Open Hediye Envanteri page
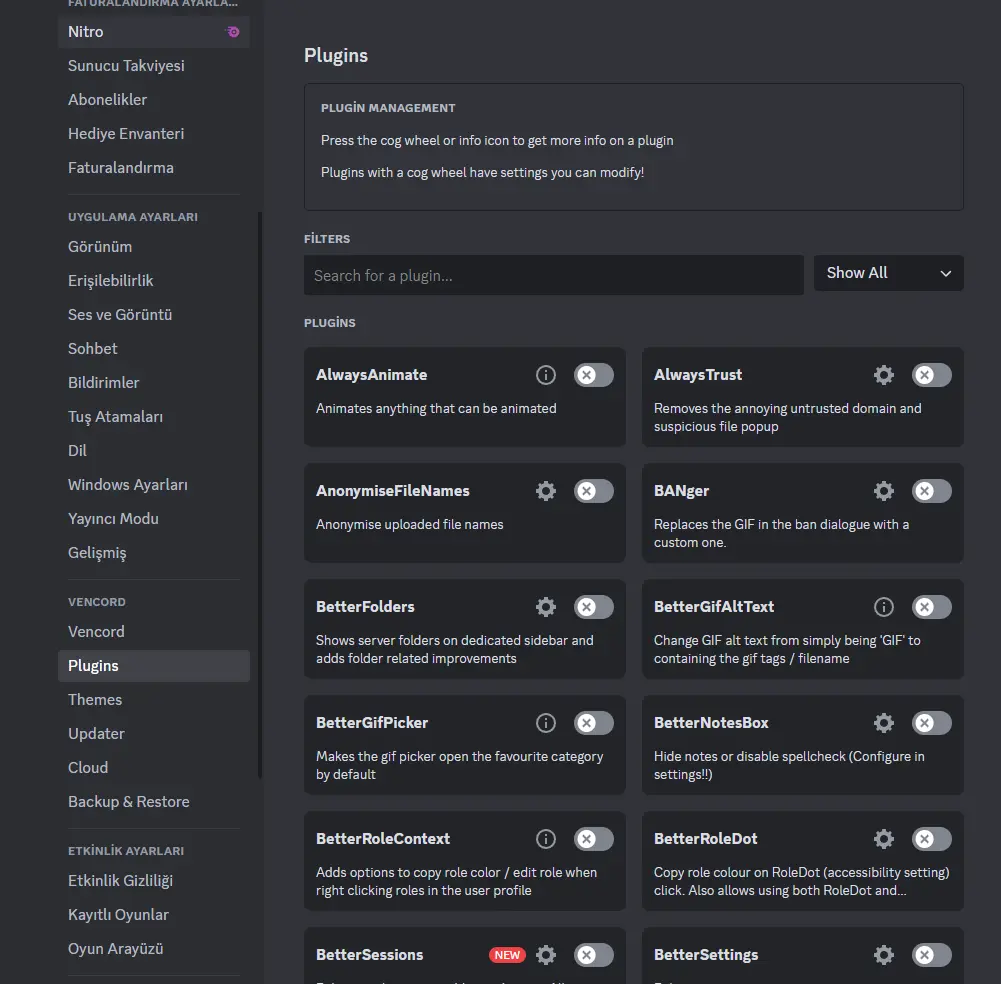 [x=153, y=133]
